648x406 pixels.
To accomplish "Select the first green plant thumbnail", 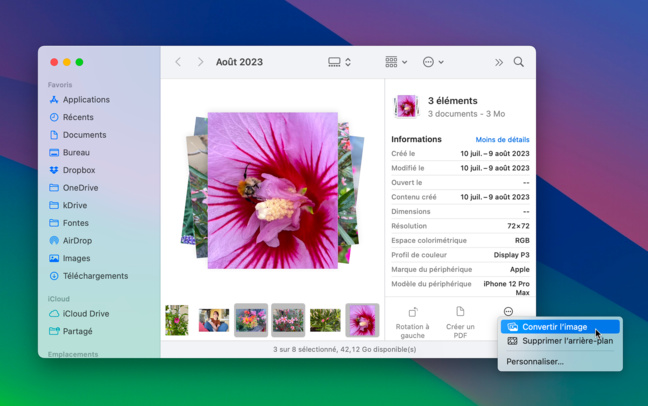I will [x=177, y=320].
